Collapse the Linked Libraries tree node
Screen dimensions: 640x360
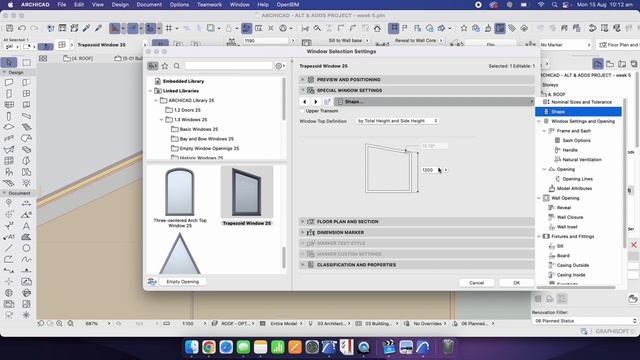point(150,91)
